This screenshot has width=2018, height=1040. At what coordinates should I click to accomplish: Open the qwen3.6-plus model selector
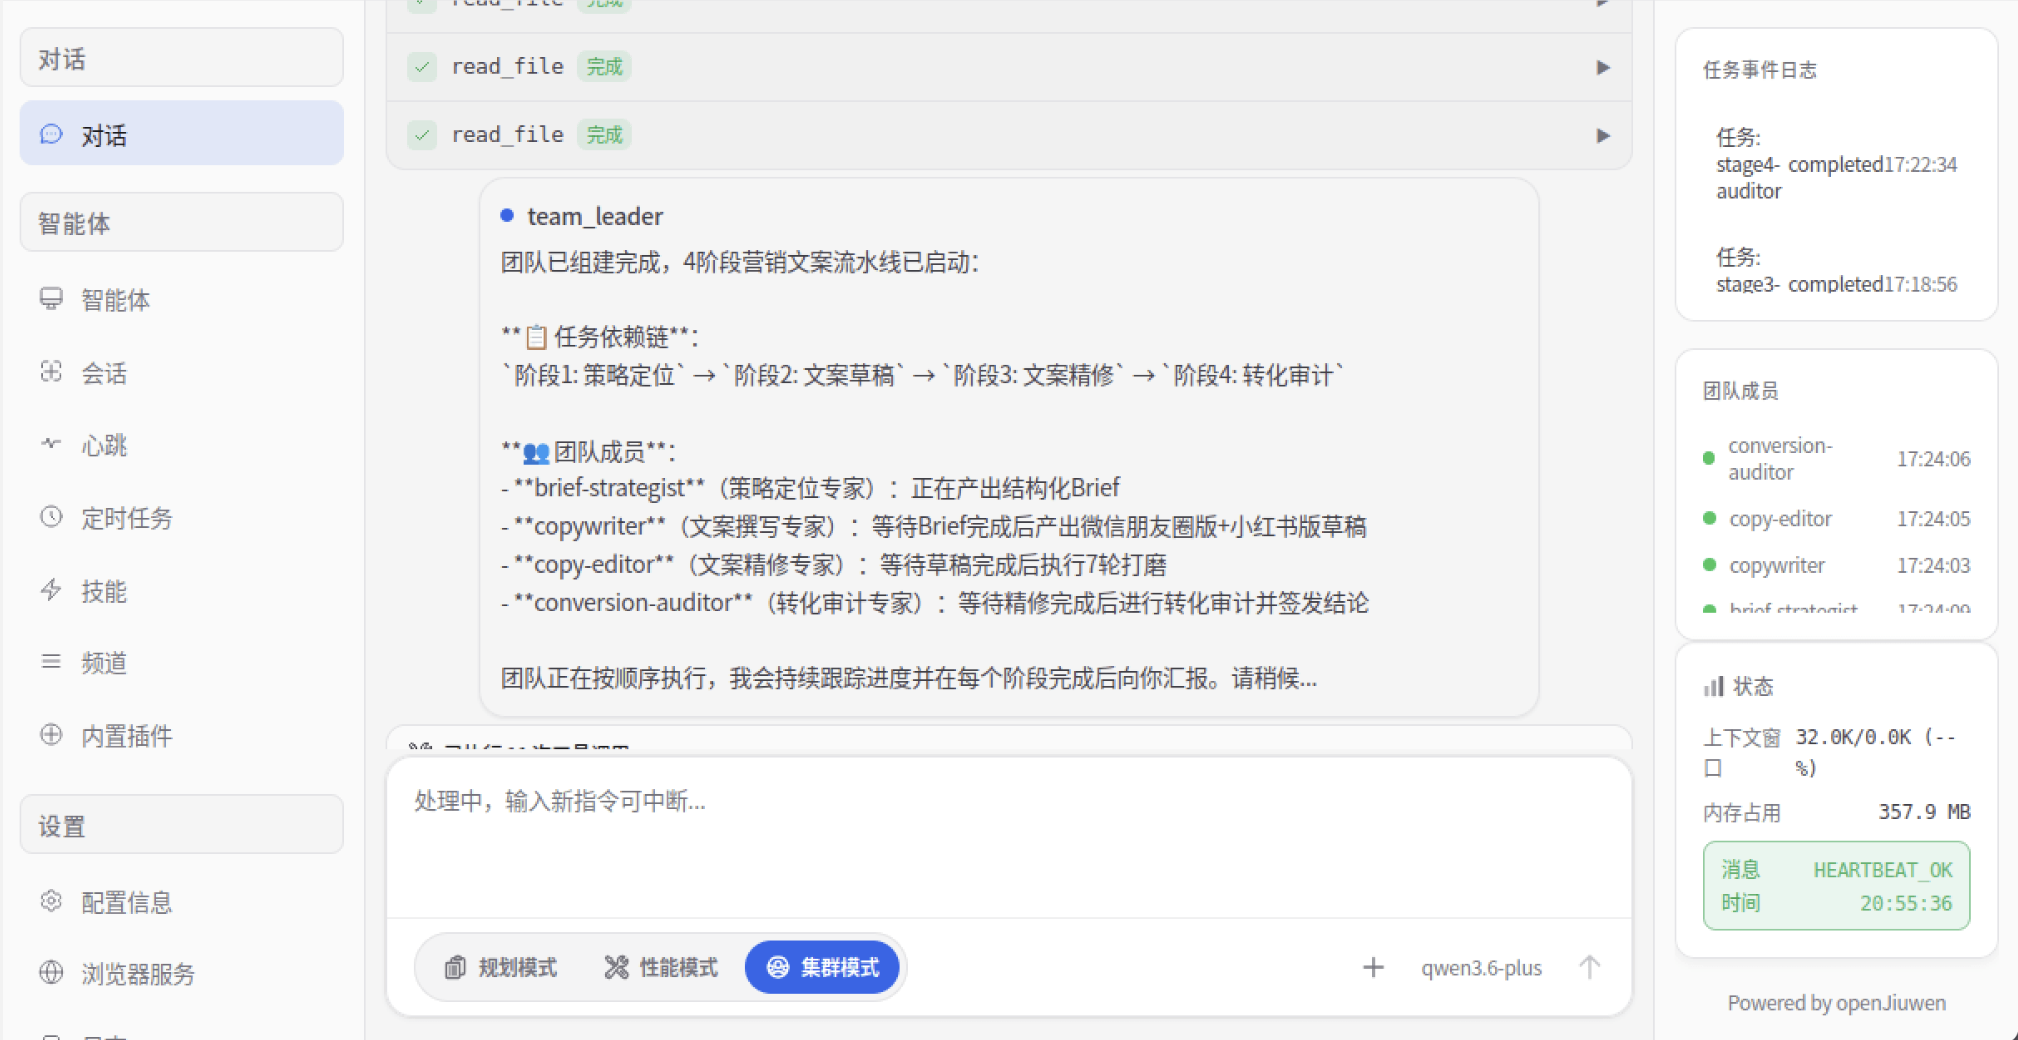(x=1481, y=968)
